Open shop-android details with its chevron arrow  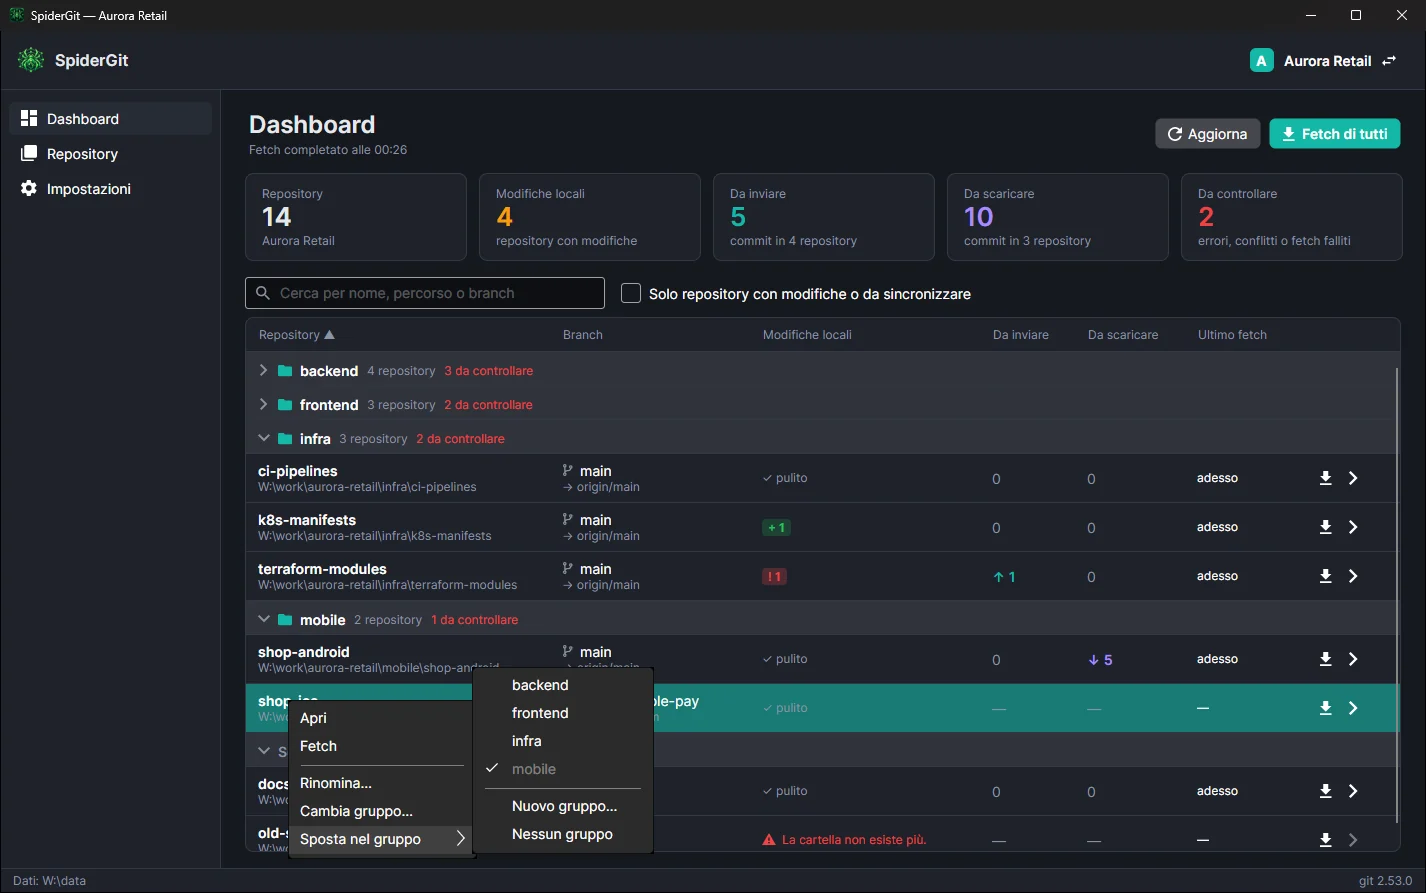tap(1353, 659)
